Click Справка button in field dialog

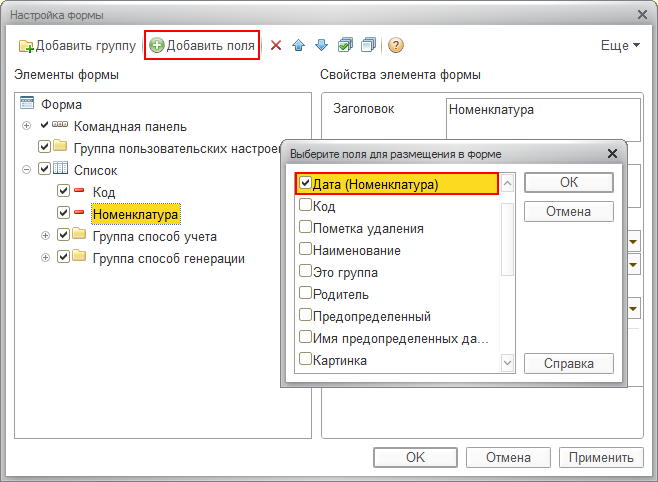[x=569, y=363]
